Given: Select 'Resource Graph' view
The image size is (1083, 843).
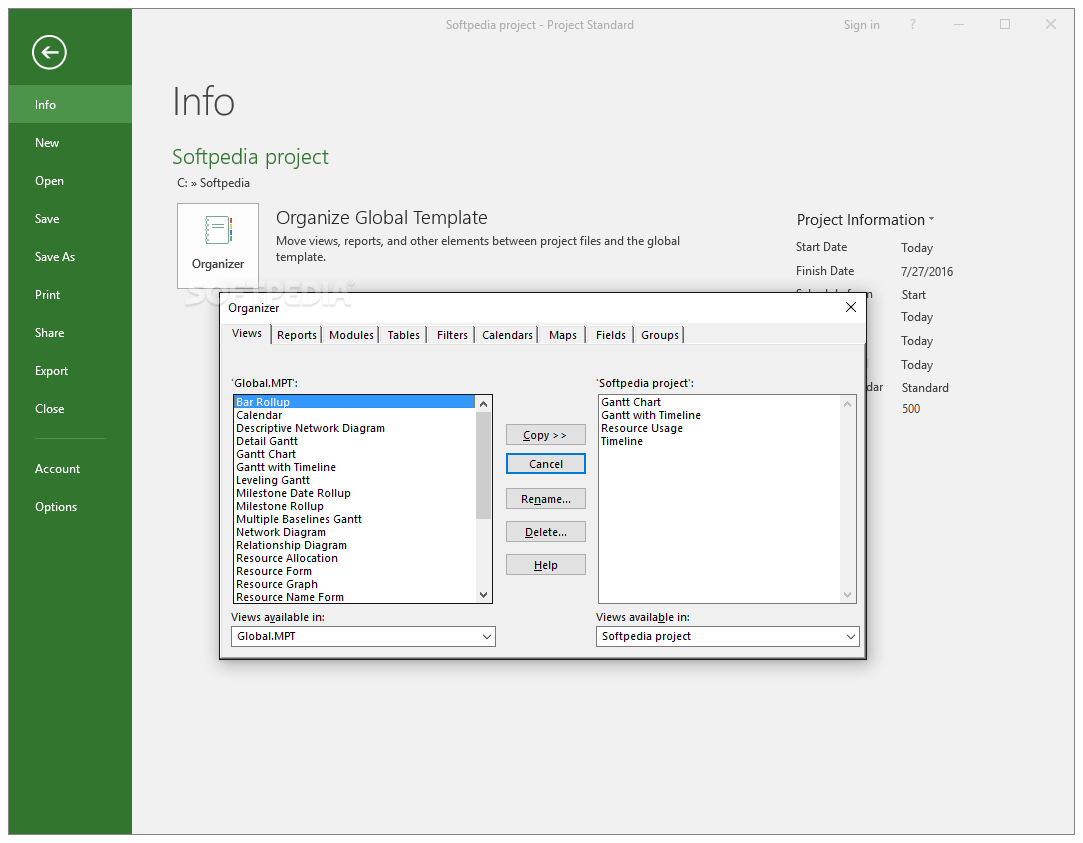Looking at the screenshot, I should click(354, 584).
